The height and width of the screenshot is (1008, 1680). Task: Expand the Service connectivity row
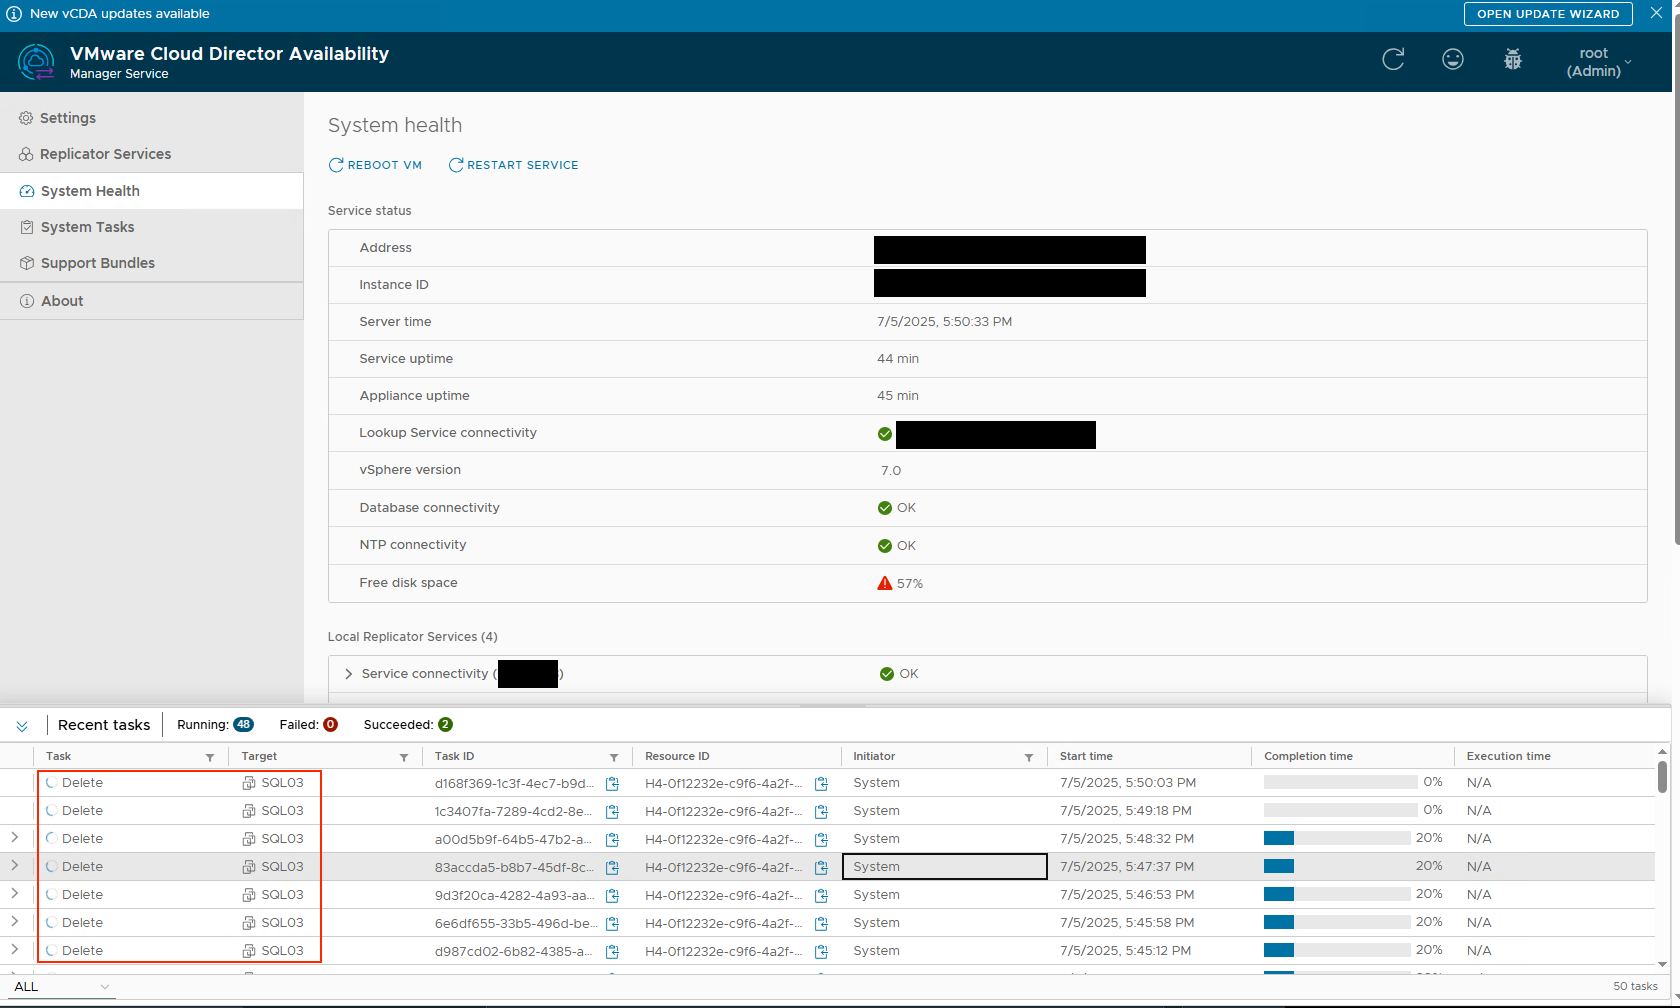coord(348,674)
